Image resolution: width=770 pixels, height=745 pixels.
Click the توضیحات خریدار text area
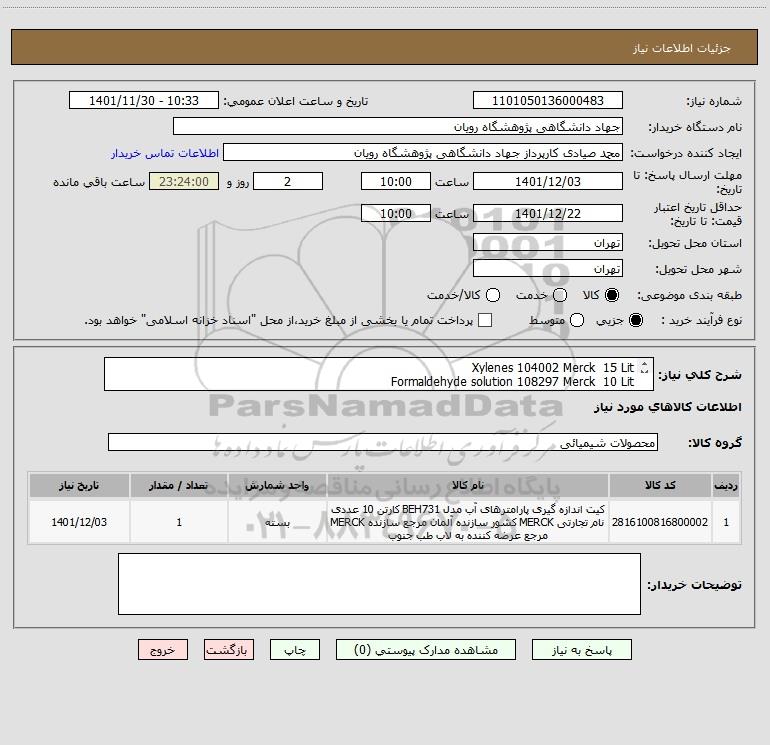tap(379, 584)
